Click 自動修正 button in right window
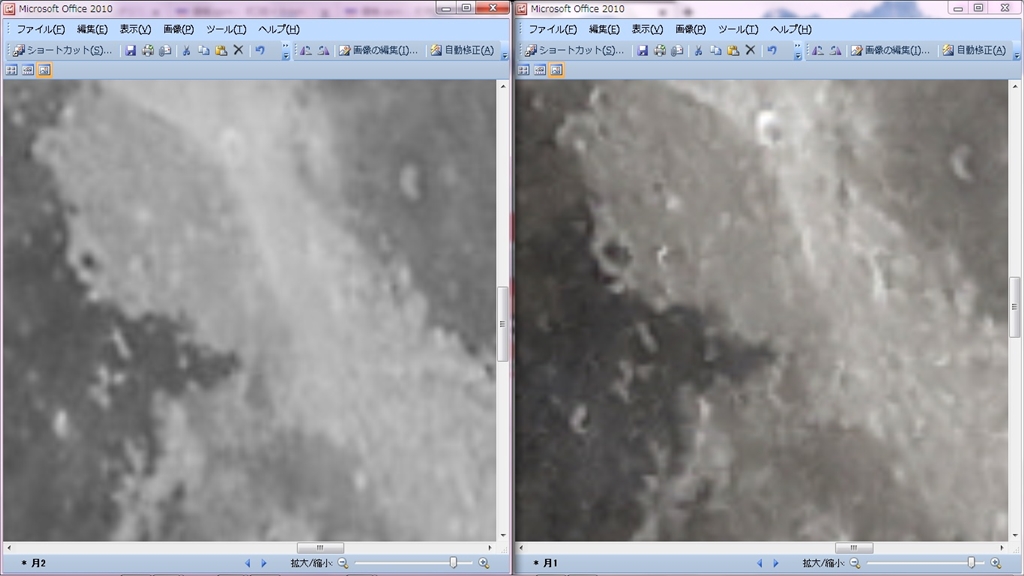The image size is (1024, 576). click(974, 50)
